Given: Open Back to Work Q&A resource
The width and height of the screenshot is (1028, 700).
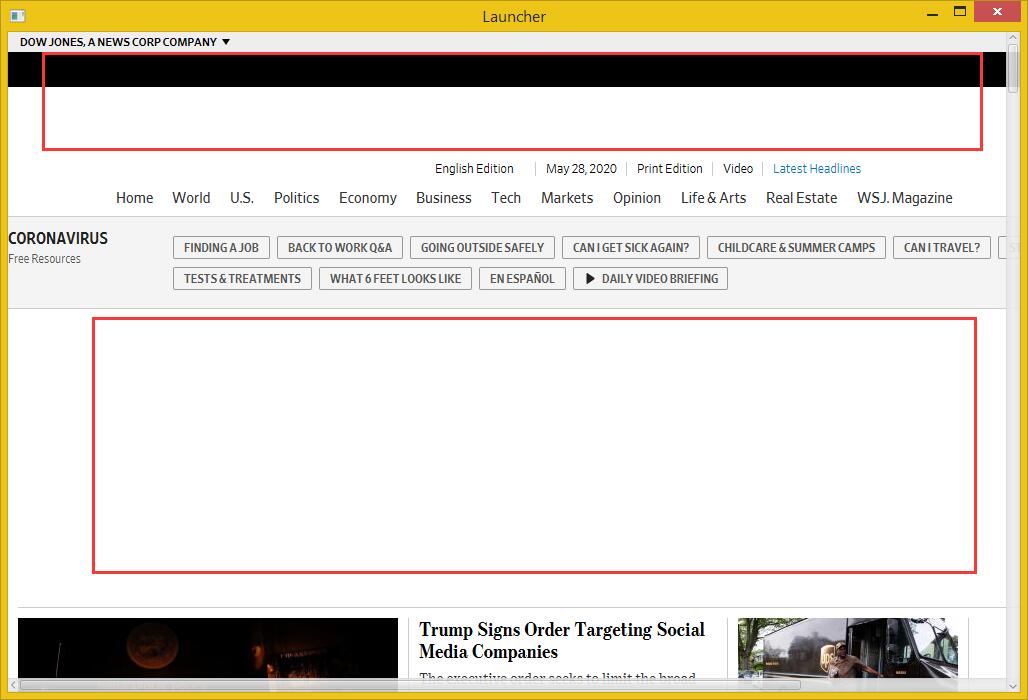Looking at the screenshot, I should [x=340, y=248].
